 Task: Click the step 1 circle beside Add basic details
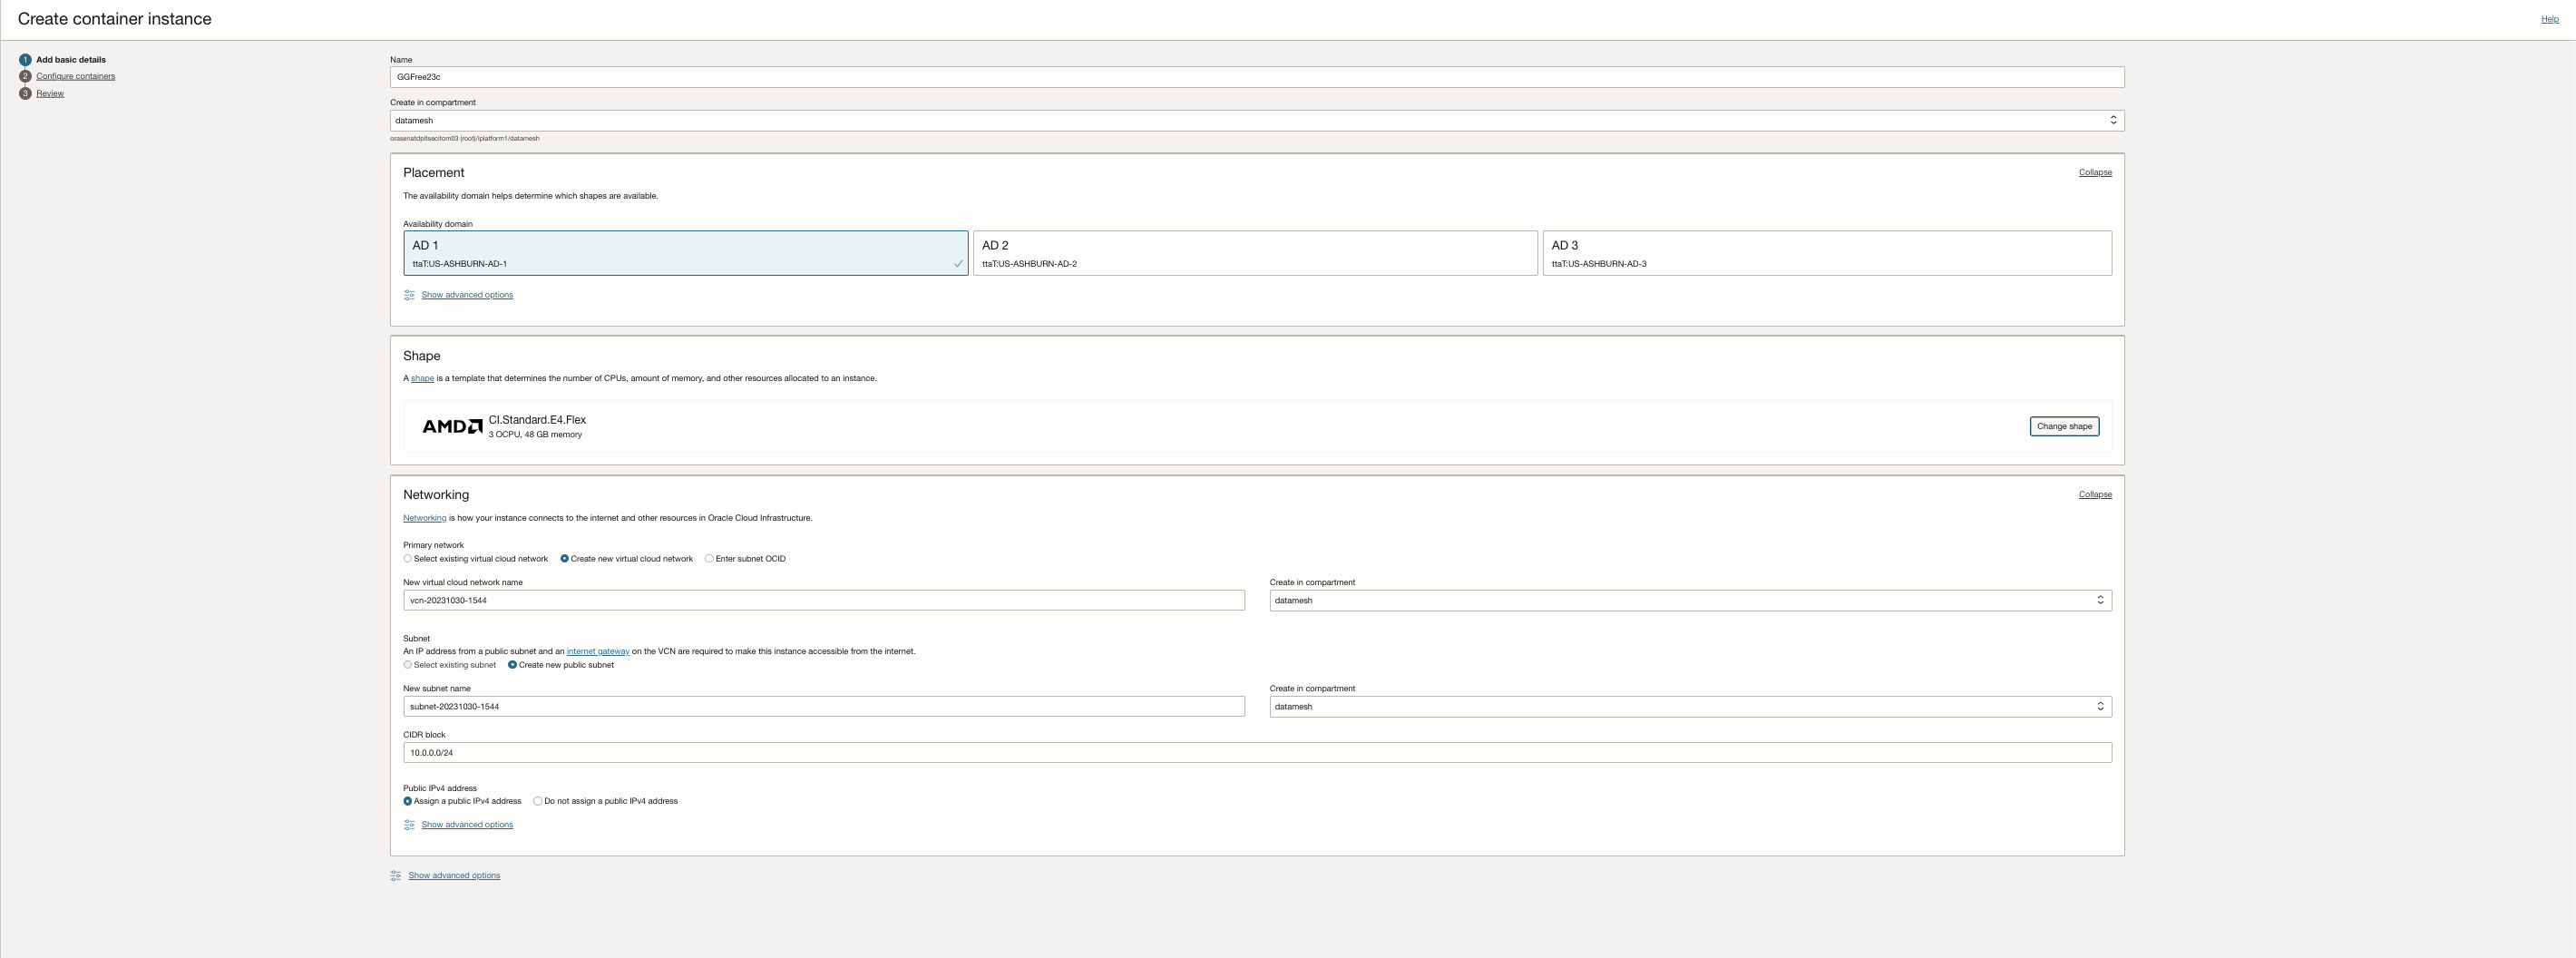[x=26, y=59]
